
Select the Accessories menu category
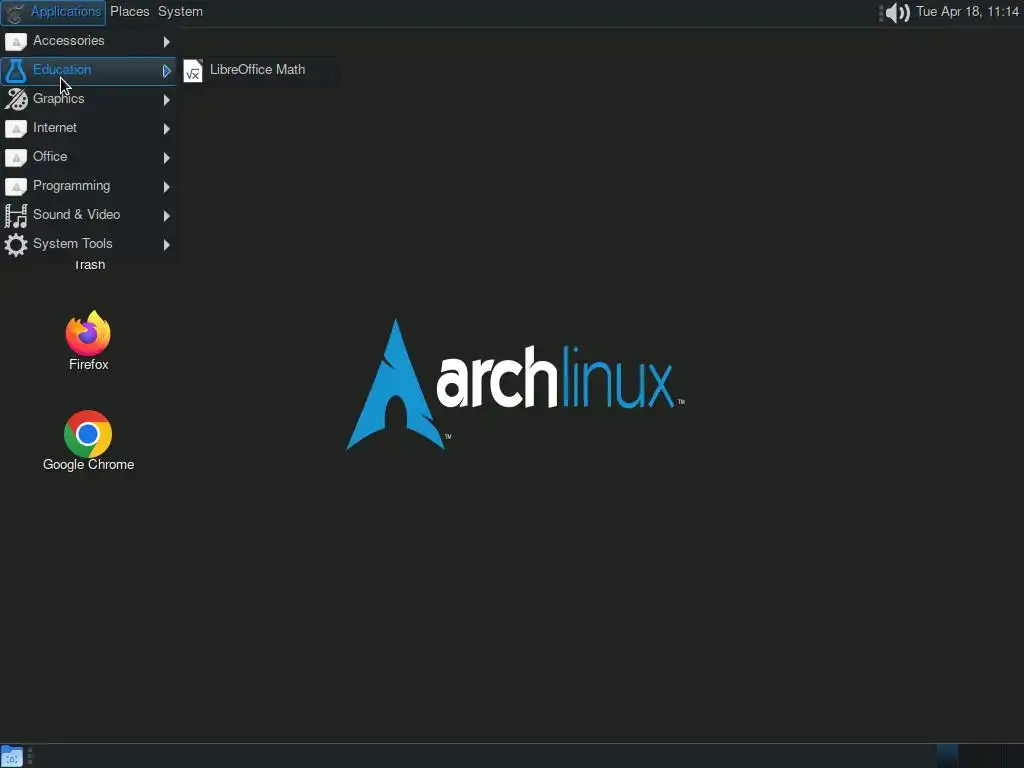tap(88, 41)
